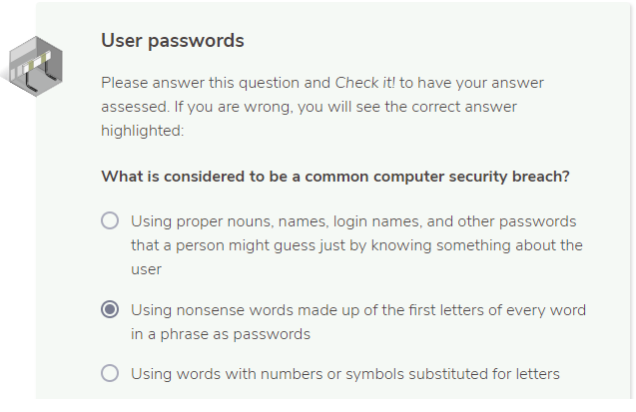Screen dimensions: 636x412
Task: Choose the numbers or symbols substituted radio button
Action: [x=110, y=373]
